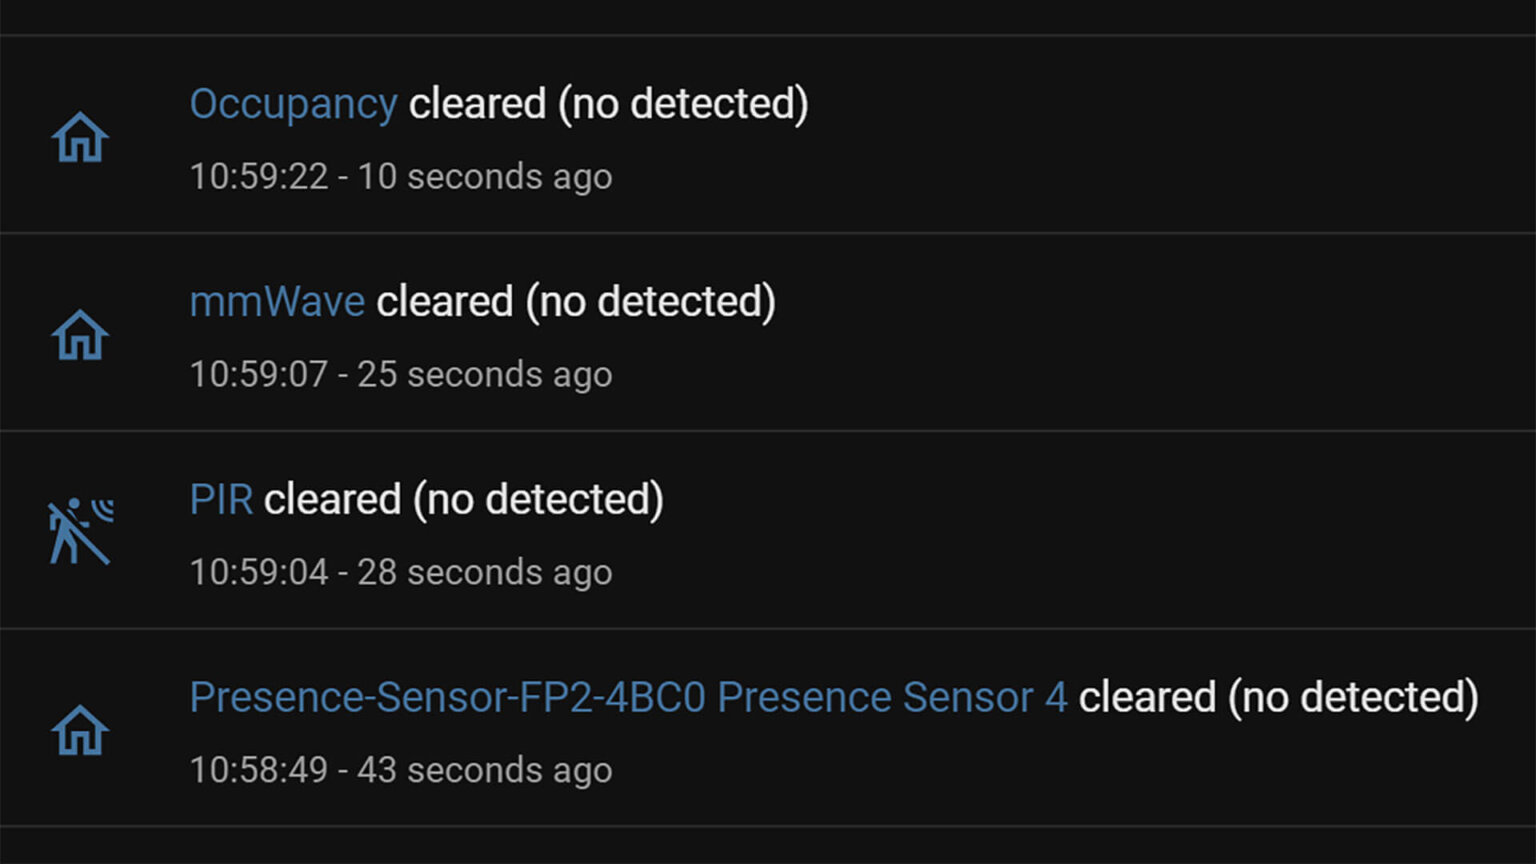Viewport: 1536px width, 864px height.
Task: Open the mmWave entity details
Action: pos(276,300)
